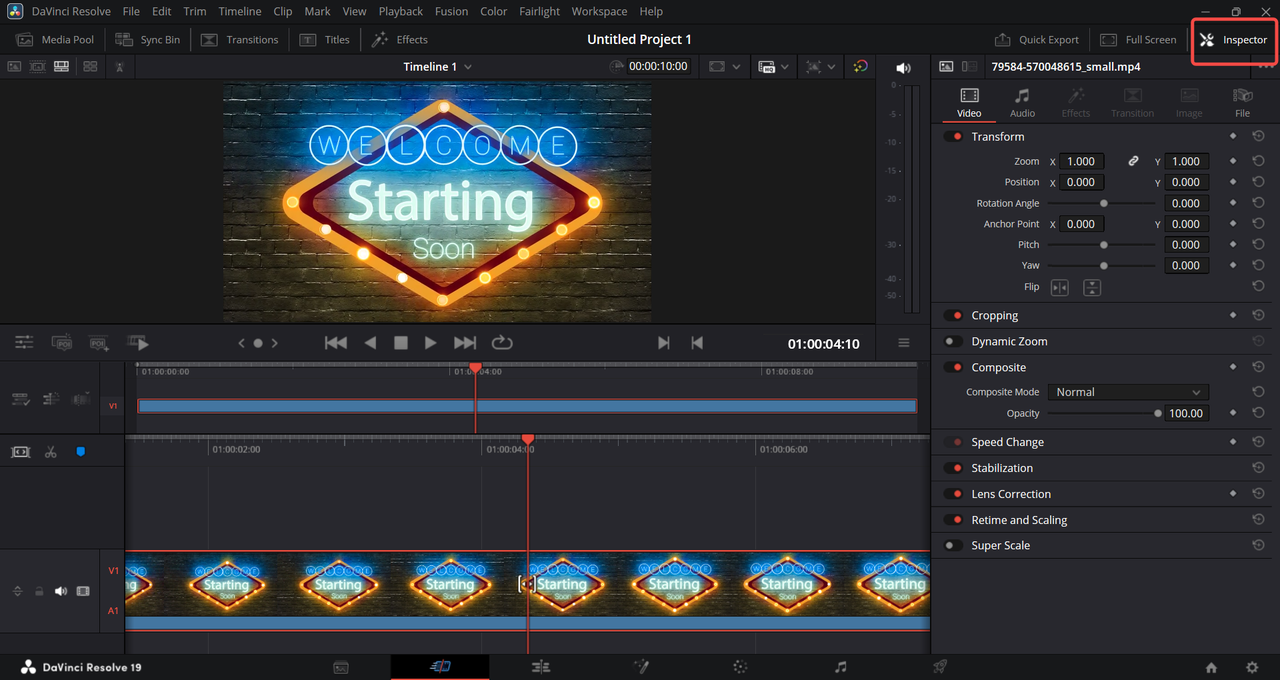
Task: Reset Transform settings with reset arrow
Action: (x=1258, y=137)
